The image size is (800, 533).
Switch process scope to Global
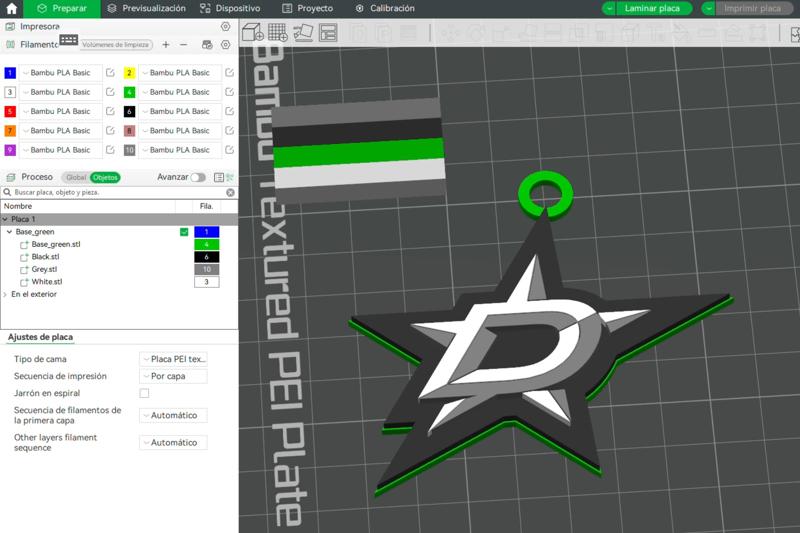pos(76,177)
